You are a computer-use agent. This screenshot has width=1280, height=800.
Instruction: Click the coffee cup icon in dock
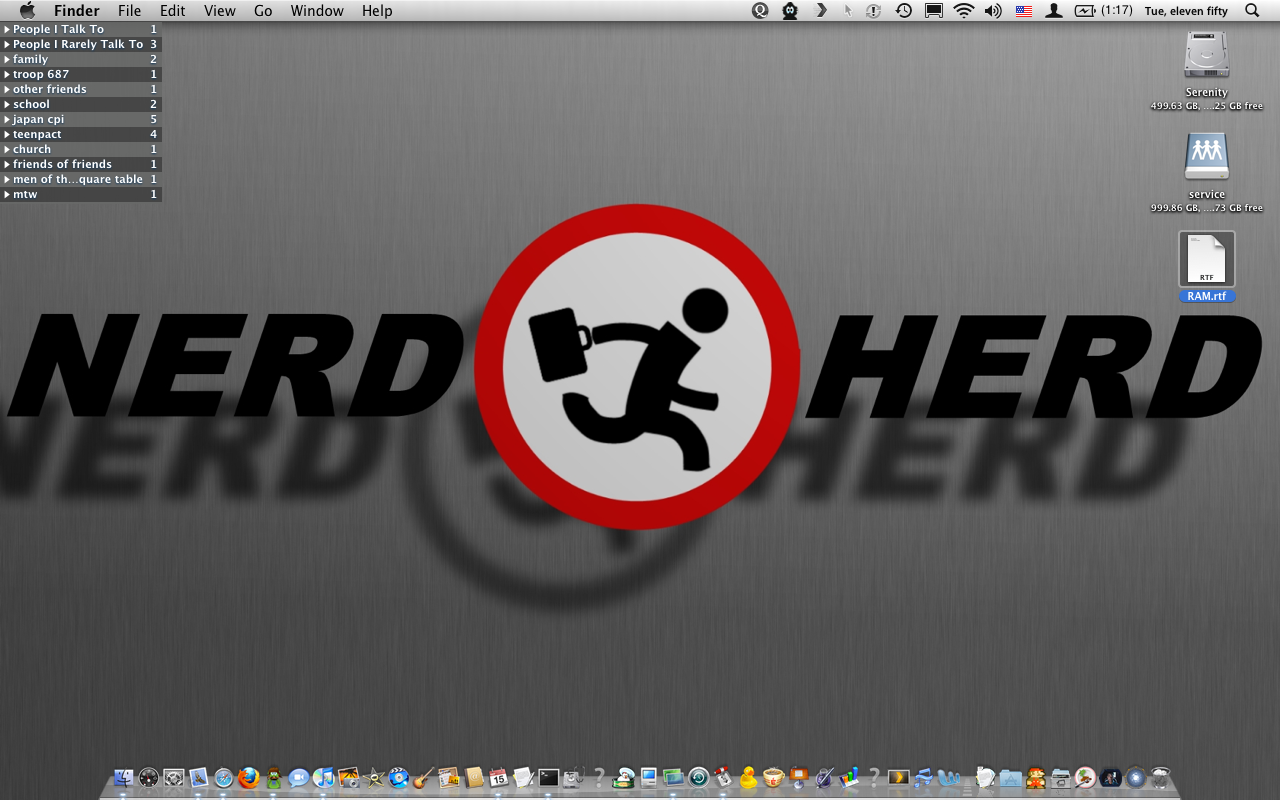[773, 777]
